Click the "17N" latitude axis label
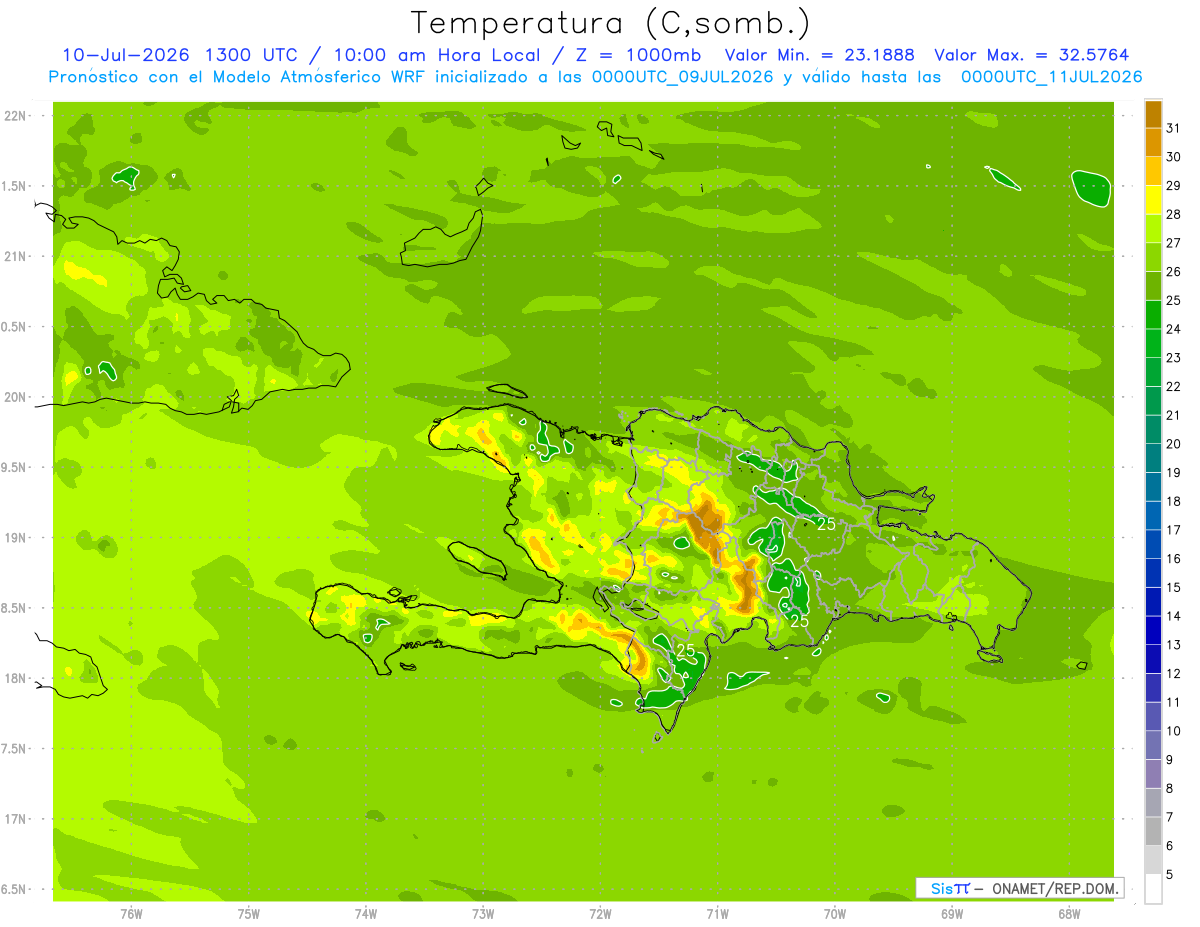Viewport: 1200px width, 927px height. [15, 819]
